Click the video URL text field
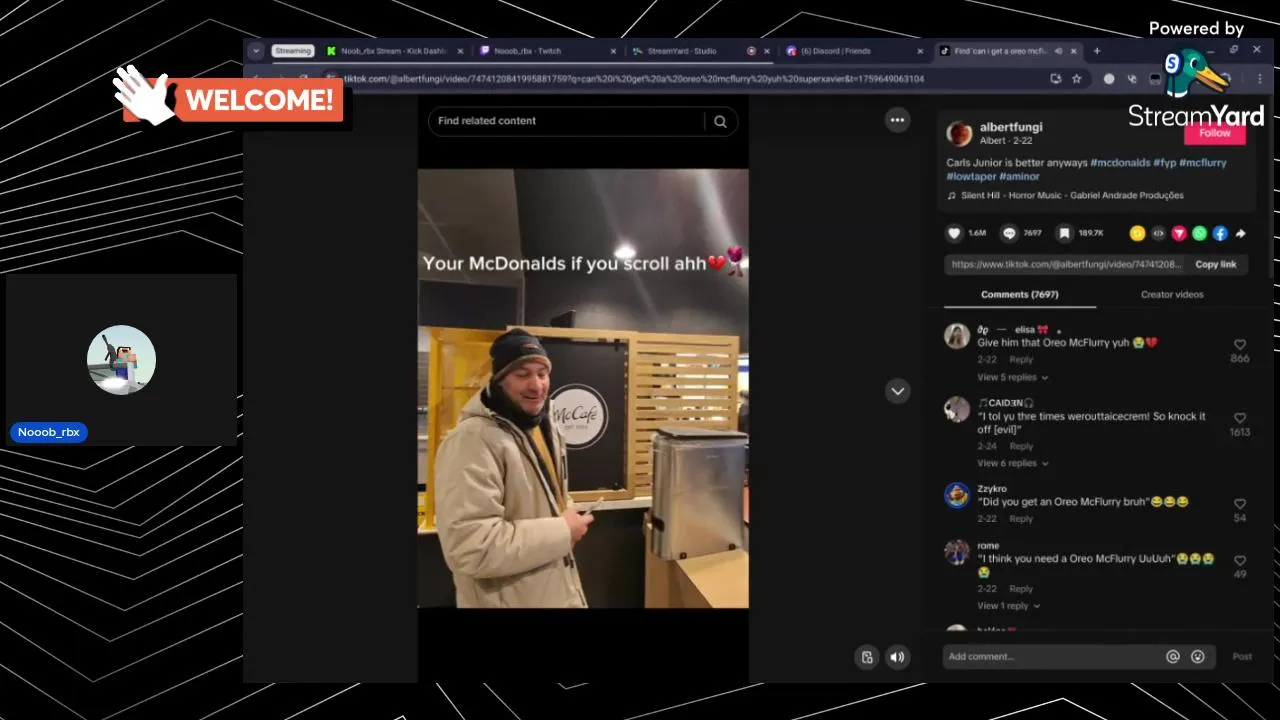Image resolution: width=1280 pixels, height=720 pixels. tap(1066, 264)
